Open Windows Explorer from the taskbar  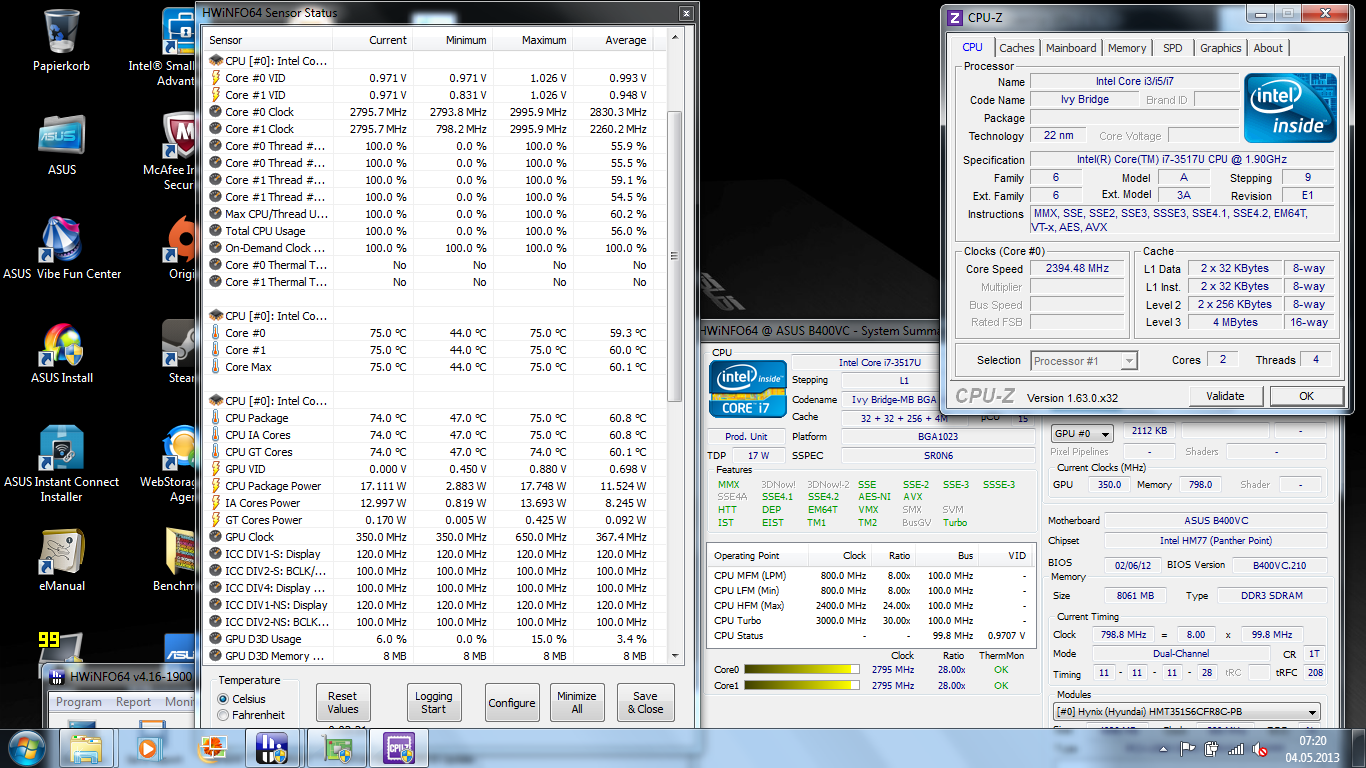point(86,748)
